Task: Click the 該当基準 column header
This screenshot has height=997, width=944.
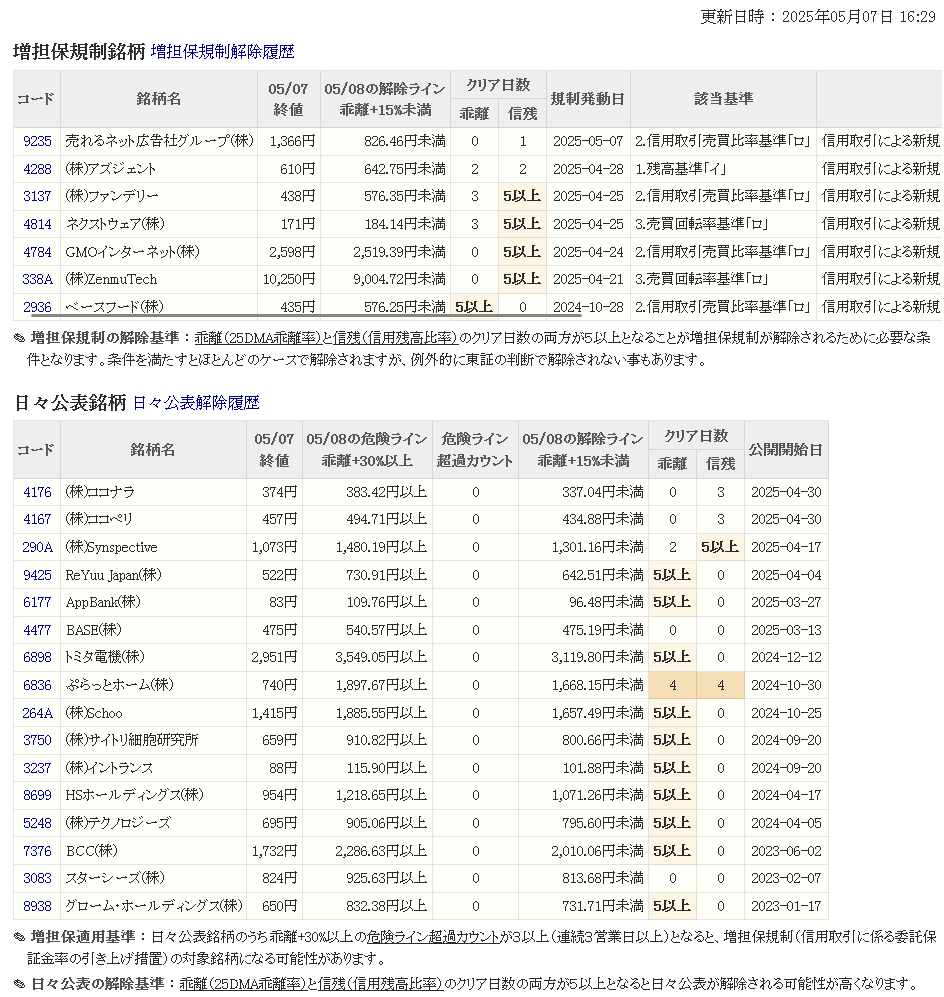Action: click(723, 99)
